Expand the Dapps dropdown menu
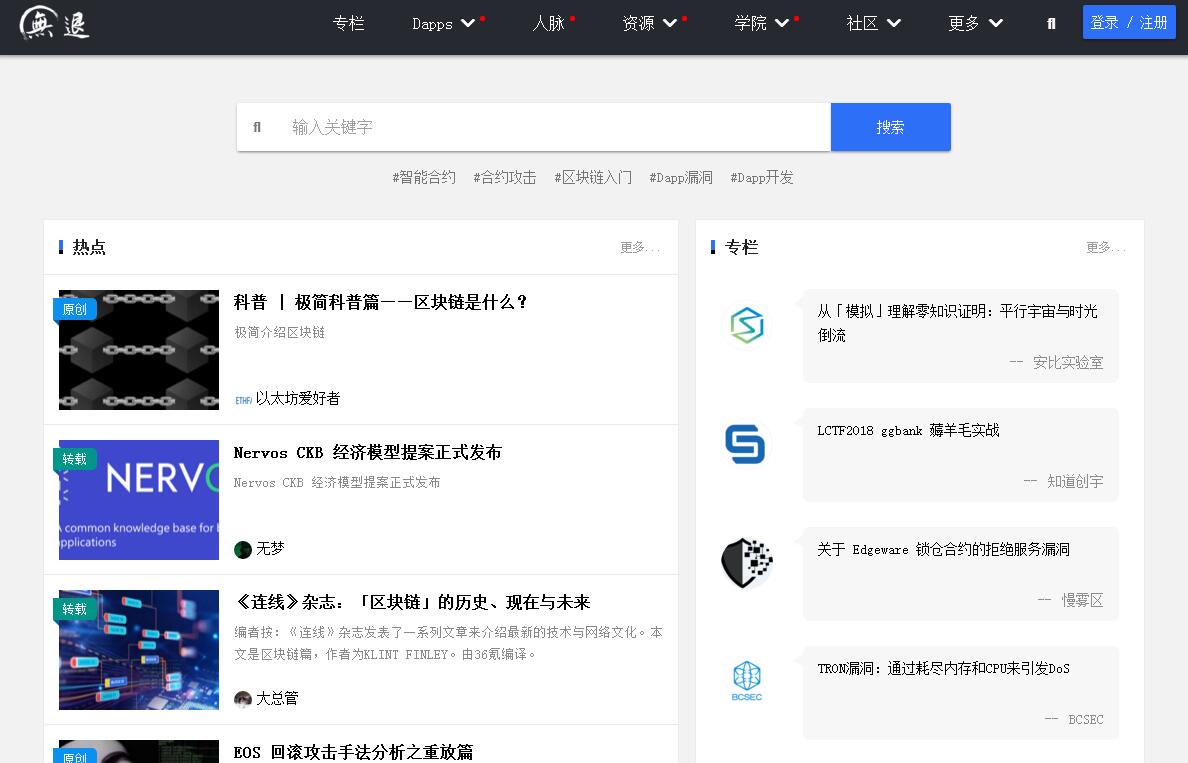Image resolution: width=1188 pixels, height=763 pixels. [x=443, y=23]
